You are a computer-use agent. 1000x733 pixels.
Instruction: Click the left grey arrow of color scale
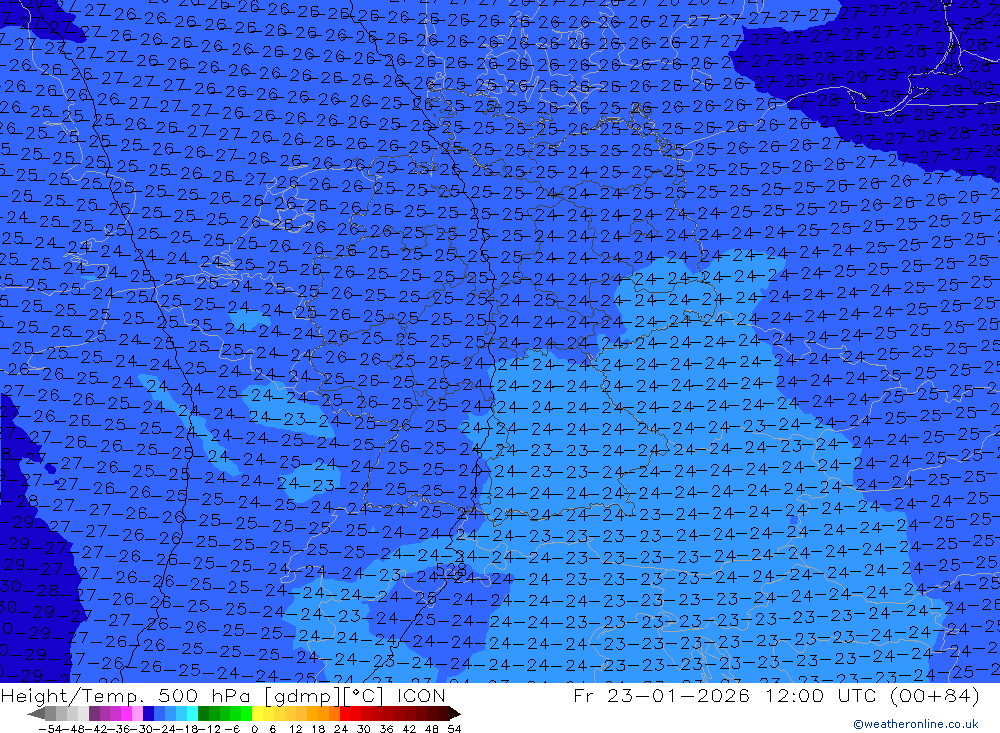coord(36,714)
